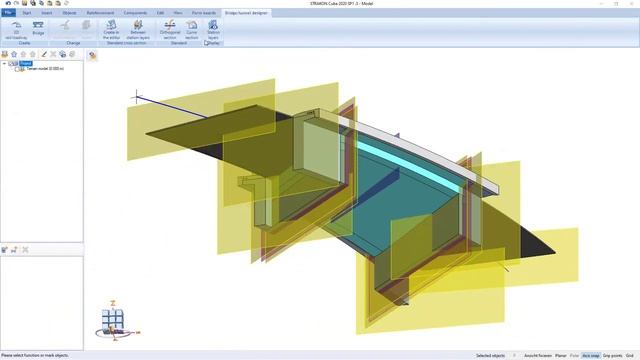
Task: Switch to the Start ribbon tab
Action: click(27, 13)
